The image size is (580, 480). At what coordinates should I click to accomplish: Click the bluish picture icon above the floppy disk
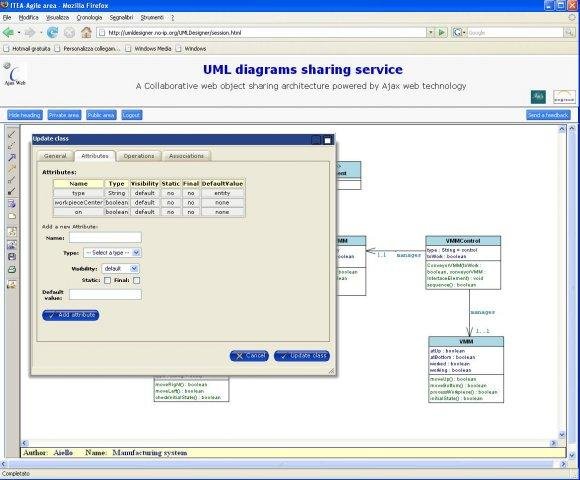click(12, 244)
